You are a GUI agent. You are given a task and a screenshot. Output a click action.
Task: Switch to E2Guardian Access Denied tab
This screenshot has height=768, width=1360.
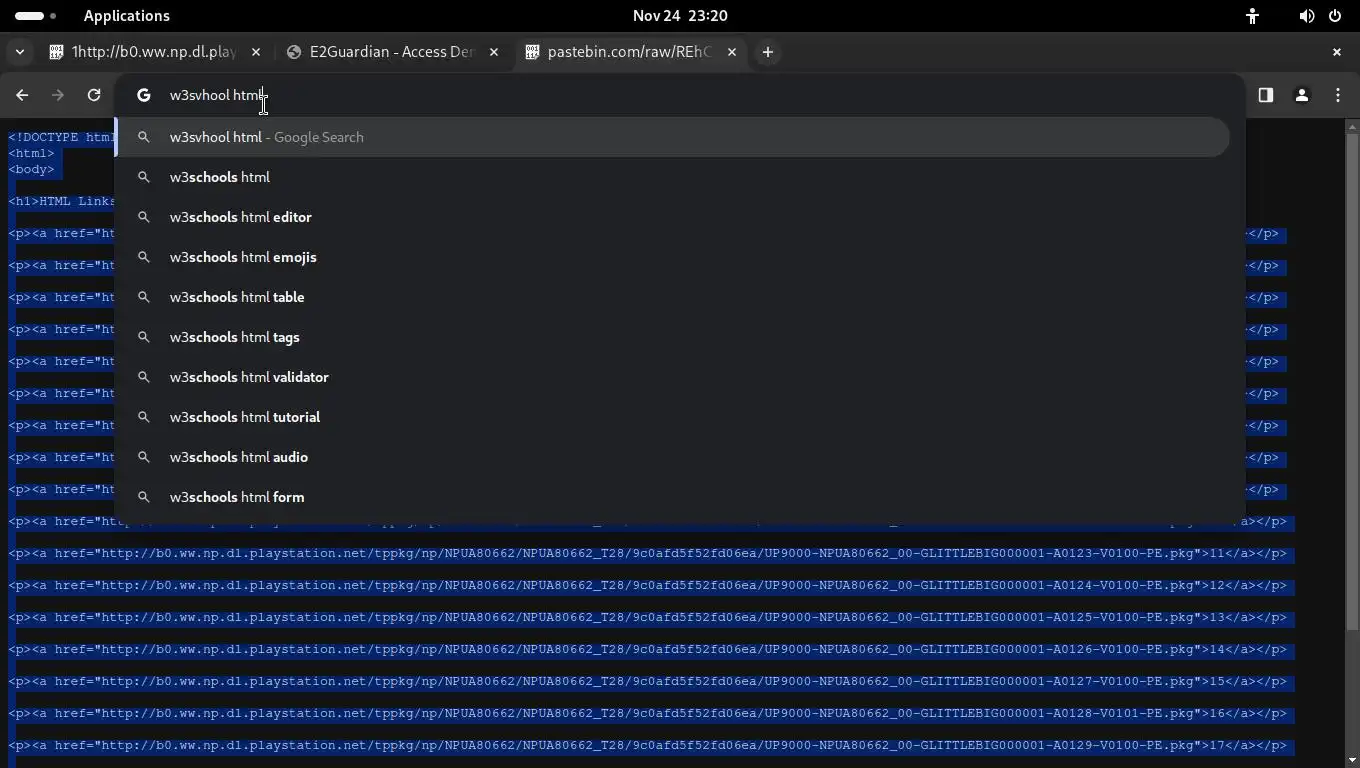pyautogui.click(x=393, y=52)
